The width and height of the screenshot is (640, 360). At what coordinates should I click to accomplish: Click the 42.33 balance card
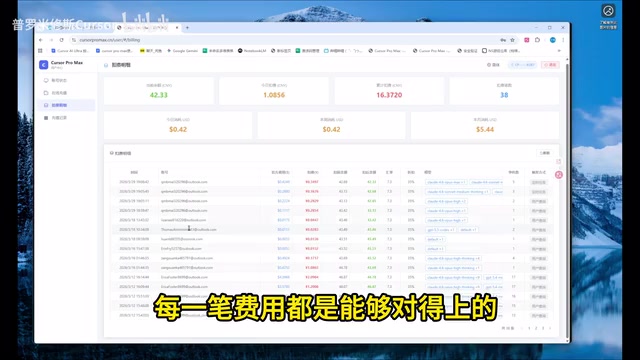point(158,91)
